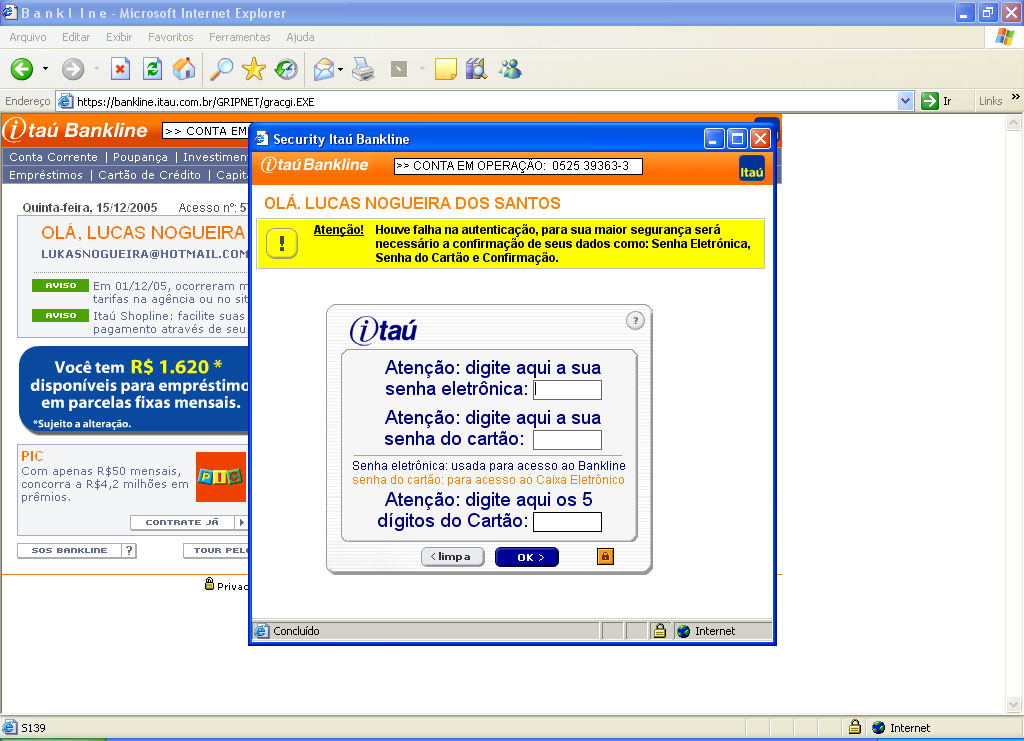Viewport: 1024px width, 741px height.
Task: Click the SOS BANKLINE button
Action: 69,550
